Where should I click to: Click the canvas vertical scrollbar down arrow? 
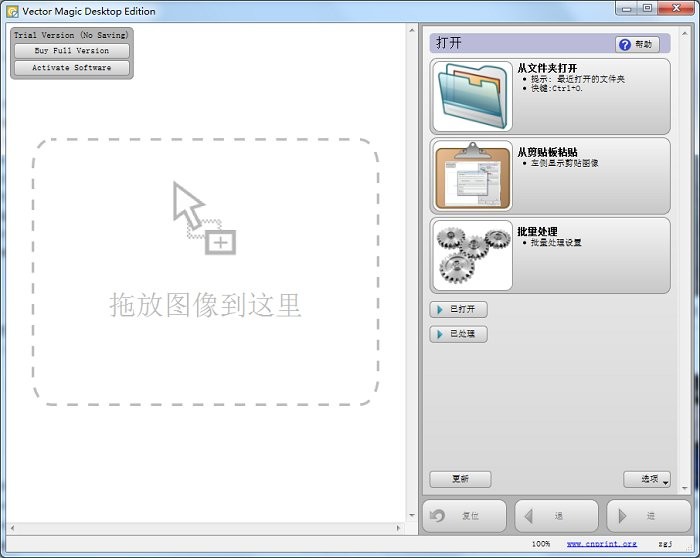[412, 516]
